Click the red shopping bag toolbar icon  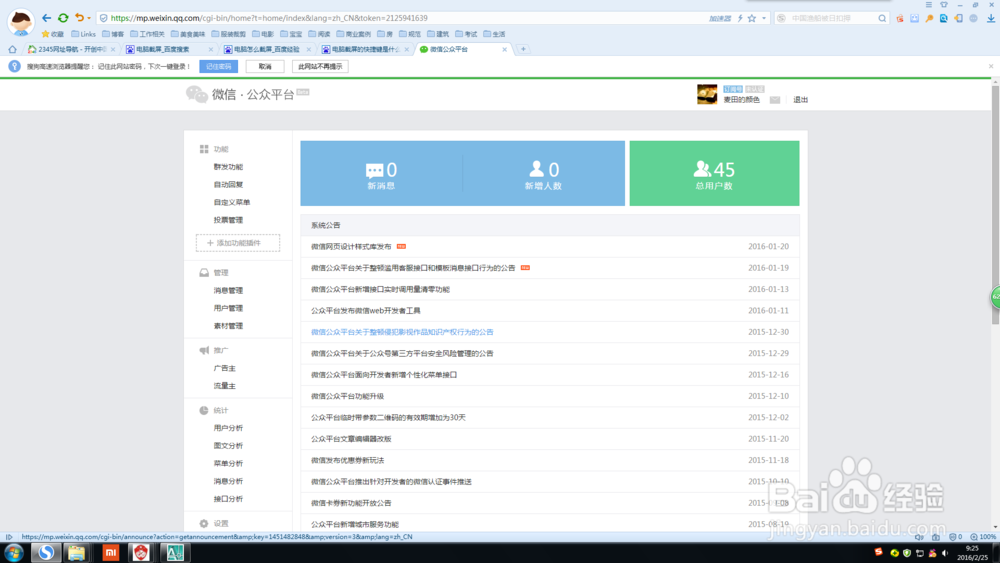tap(900, 18)
